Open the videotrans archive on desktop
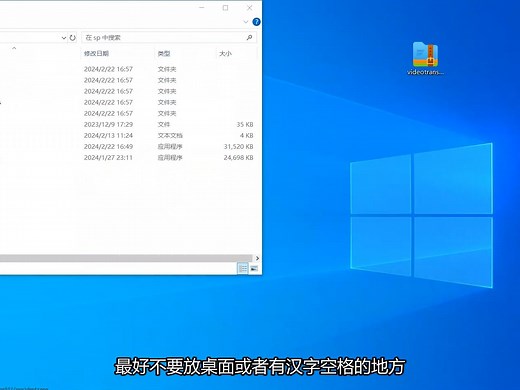Image resolution: width=520 pixels, height=390 pixels. [425, 58]
